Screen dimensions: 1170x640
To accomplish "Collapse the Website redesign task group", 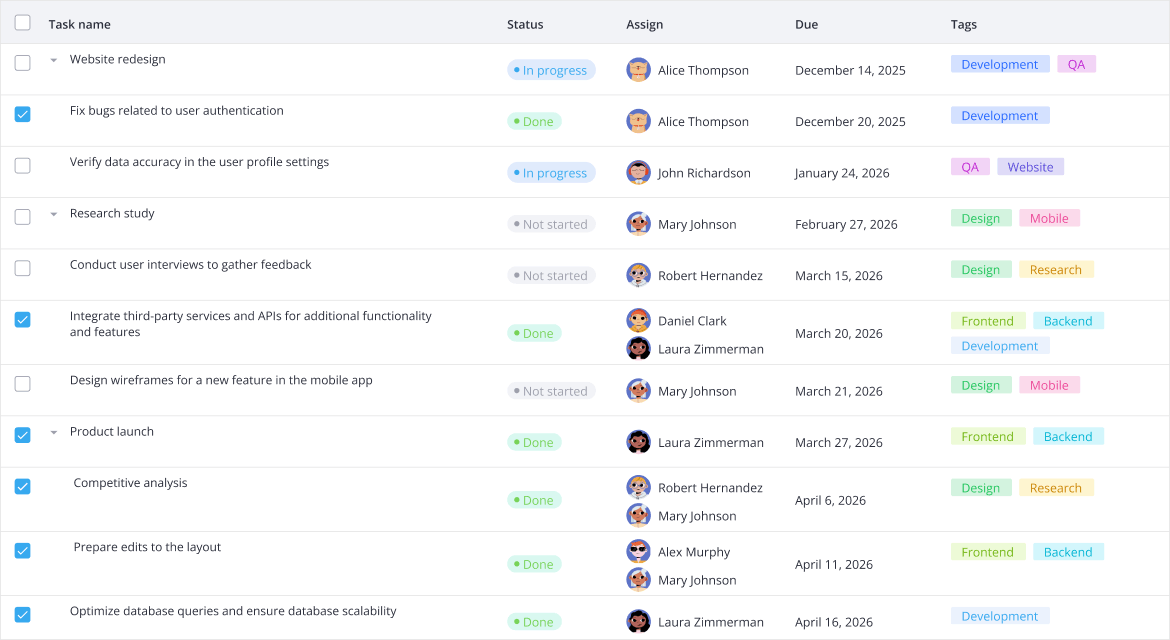I will 53,59.
